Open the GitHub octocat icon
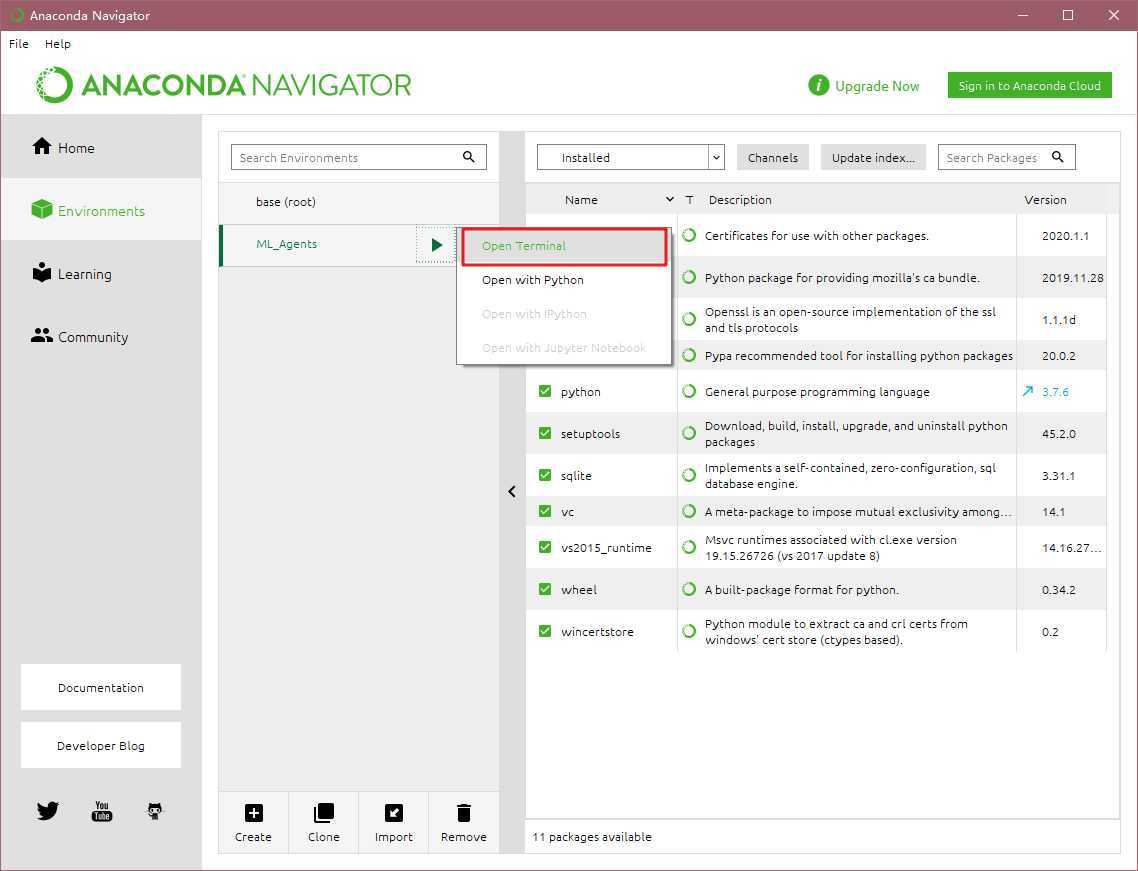Image resolution: width=1138 pixels, height=871 pixels. 155,811
